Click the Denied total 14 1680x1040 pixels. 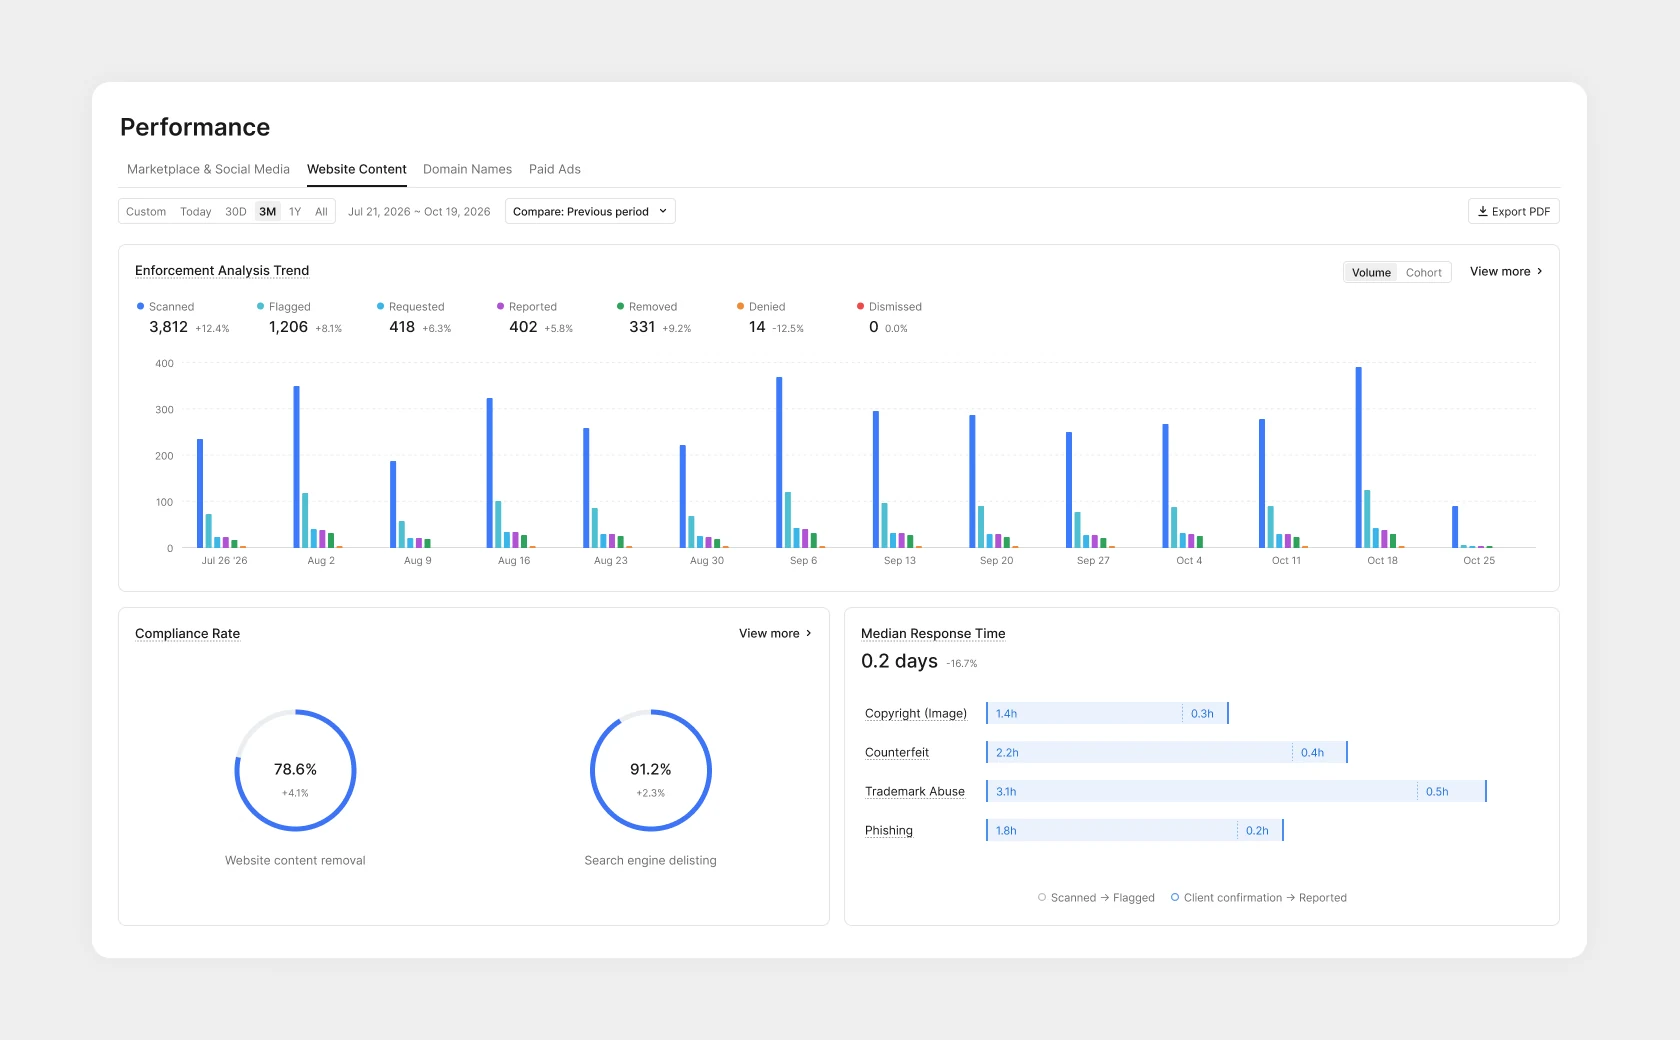pyautogui.click(x=757, y=327)
